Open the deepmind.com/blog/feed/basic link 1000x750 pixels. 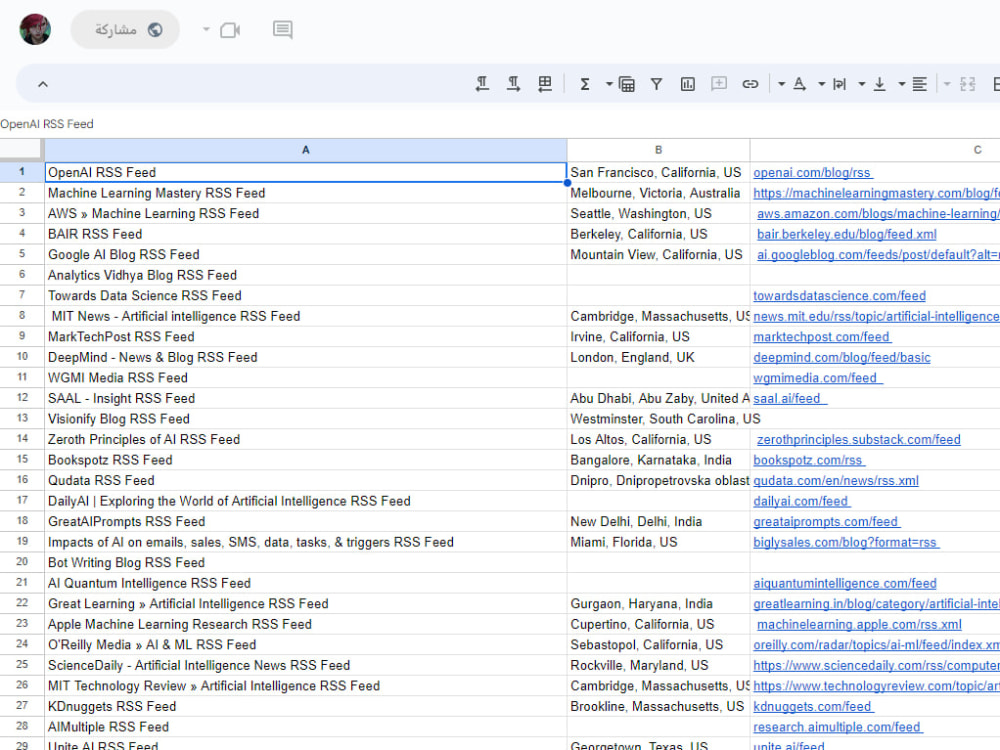[x=842, y=357]
